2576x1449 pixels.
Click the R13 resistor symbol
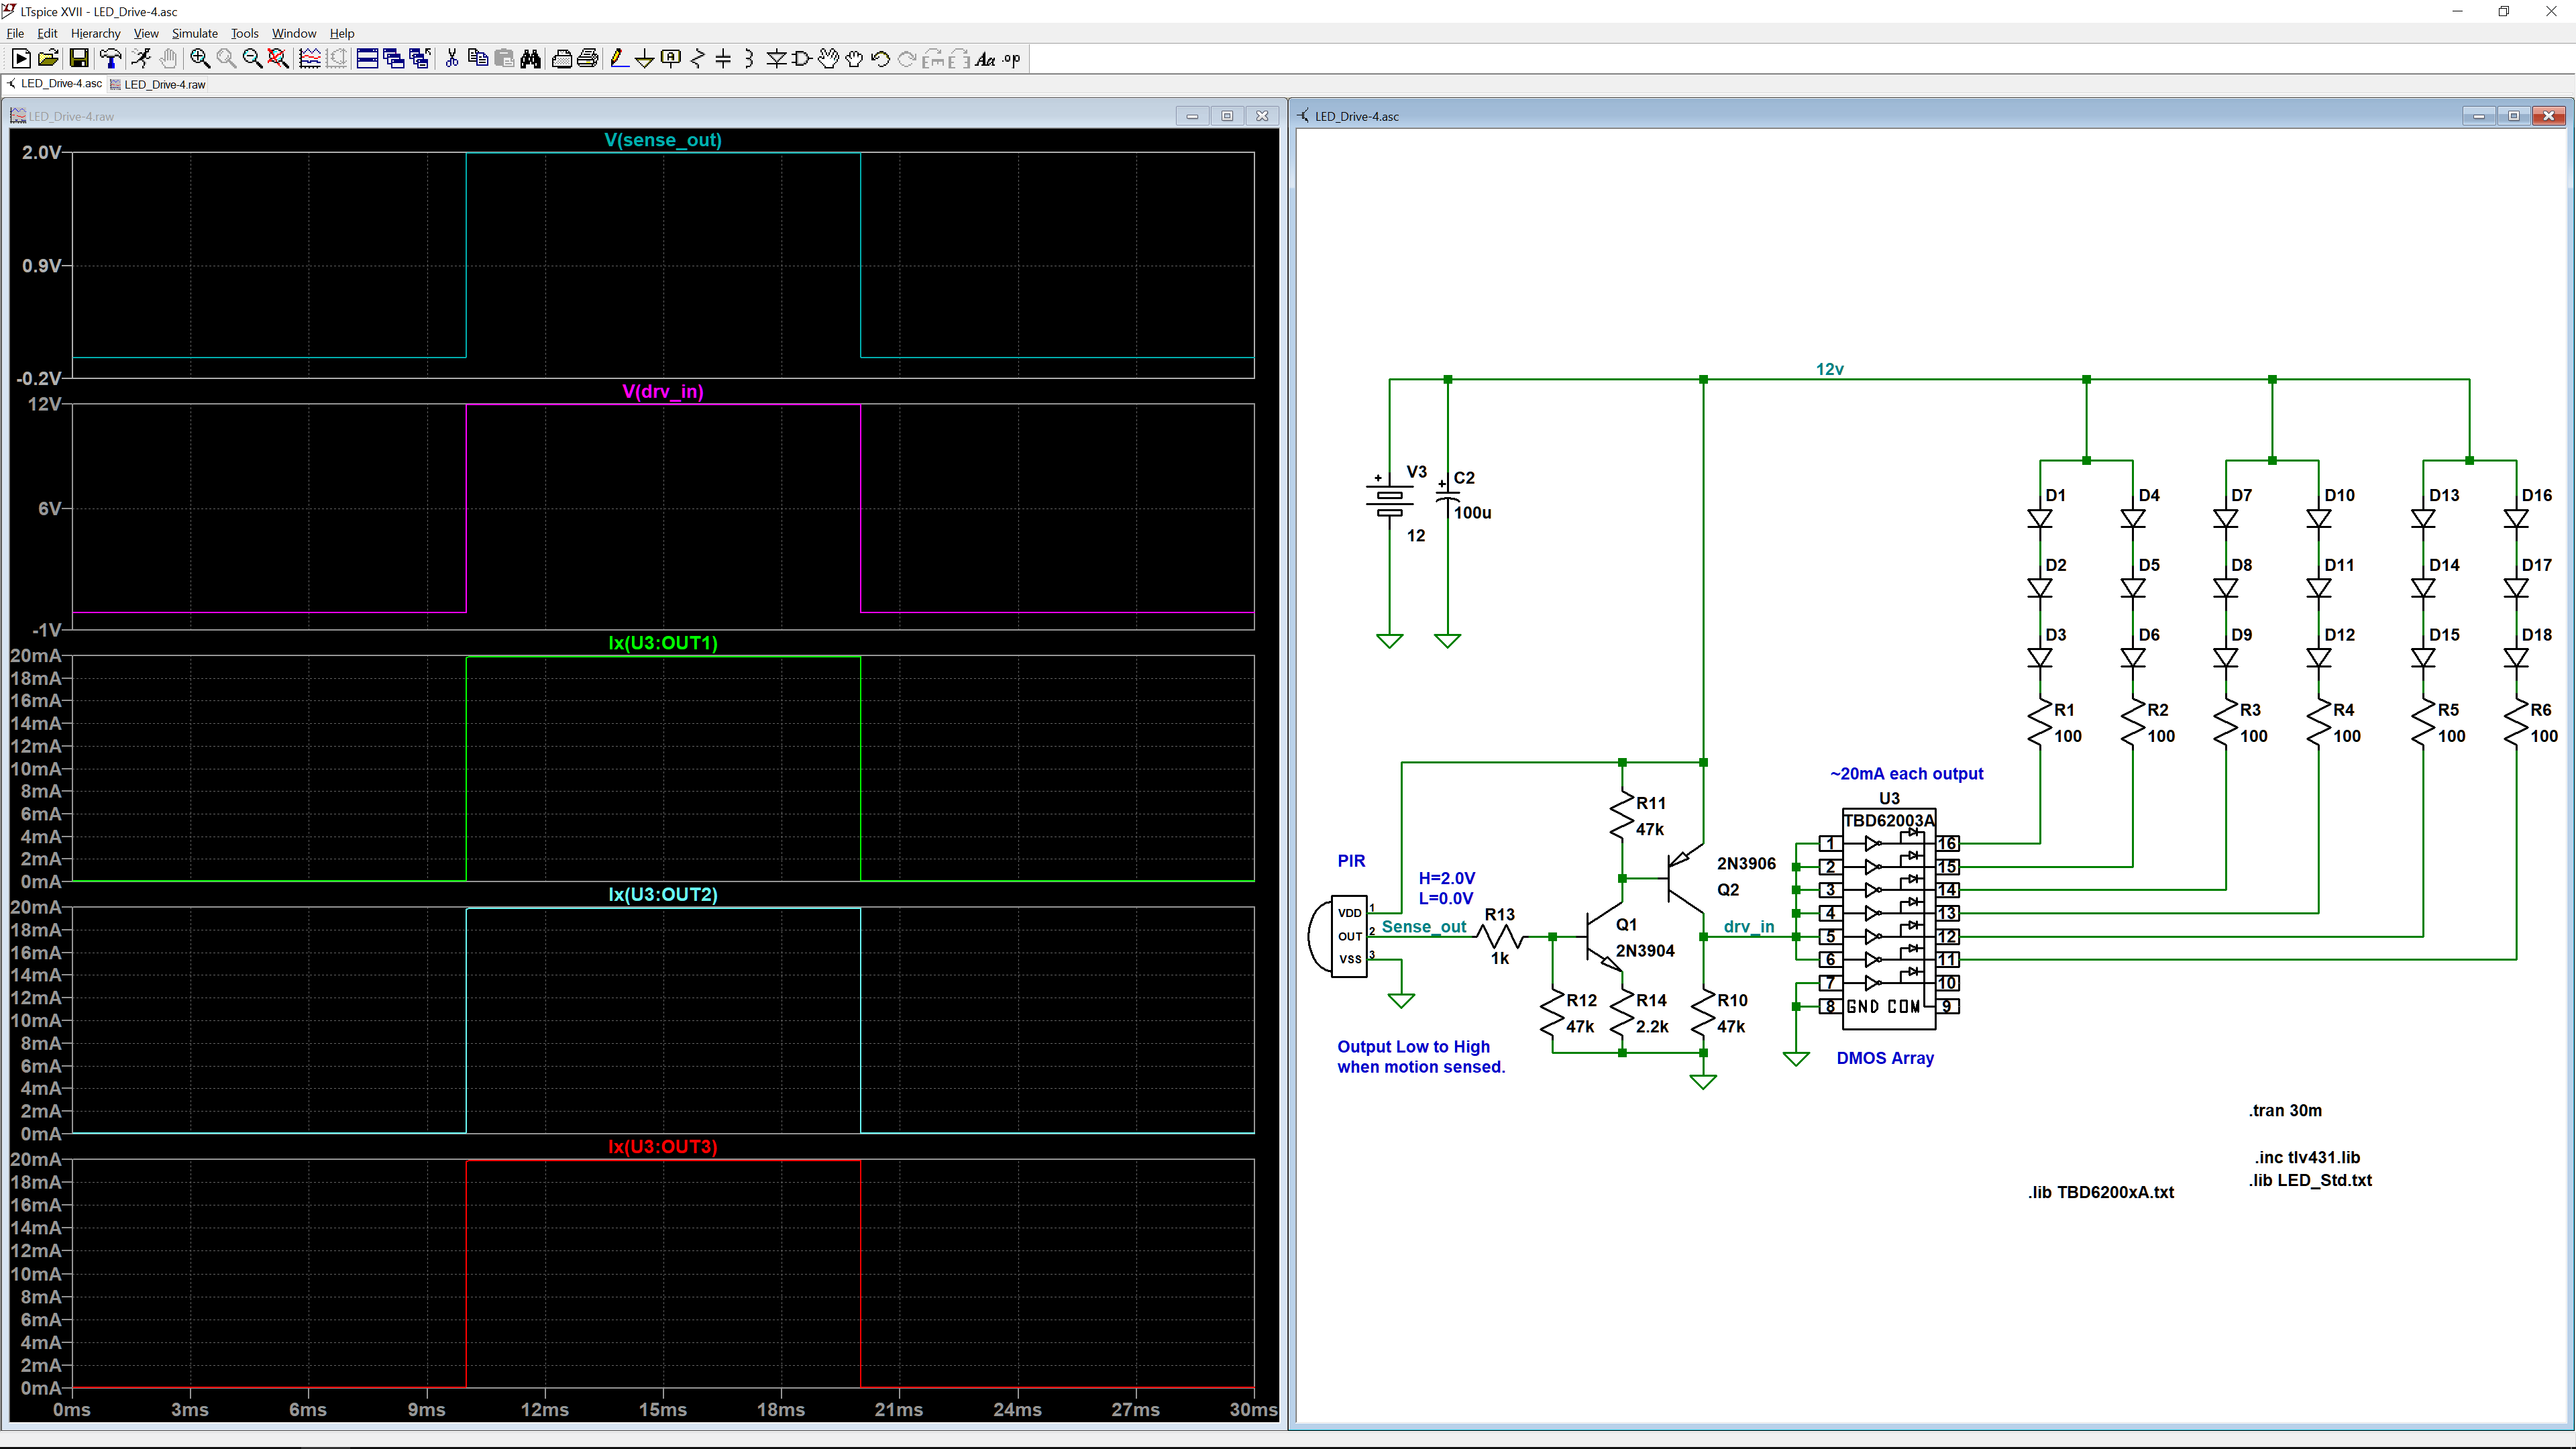coord(1500,937)
